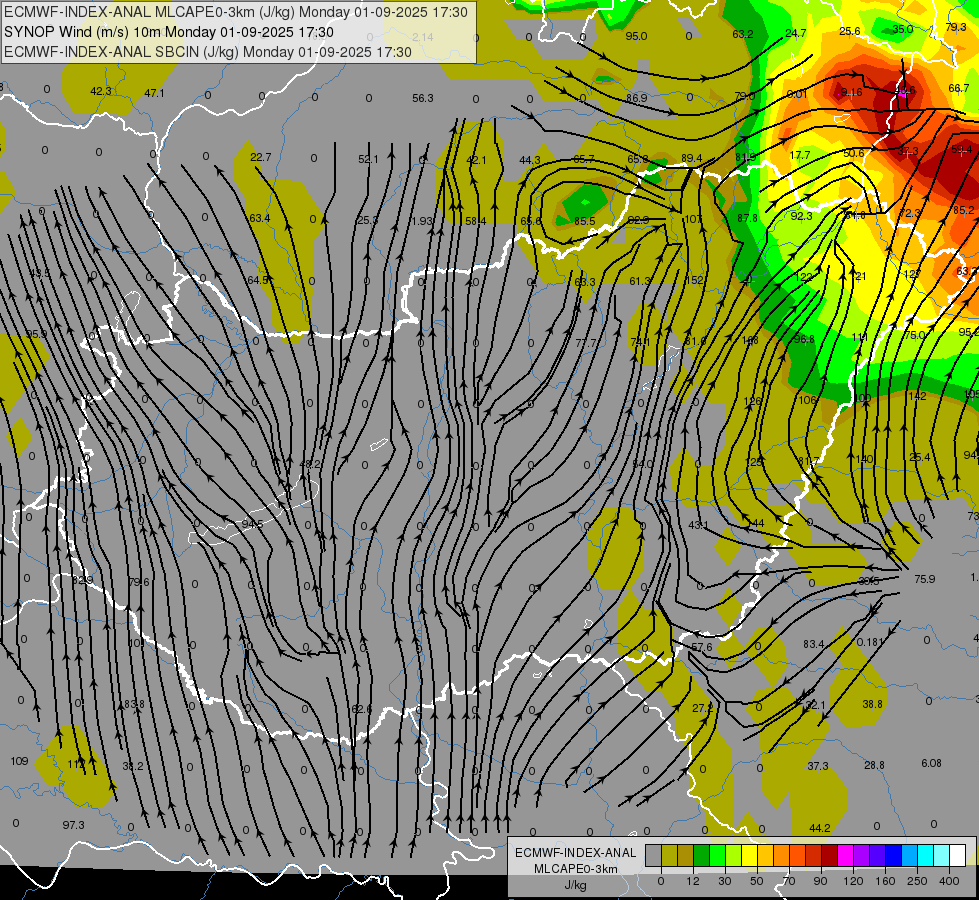Select the map value 62.6
979x900 pixels.
pyautogui.click(x=362, y=709)
